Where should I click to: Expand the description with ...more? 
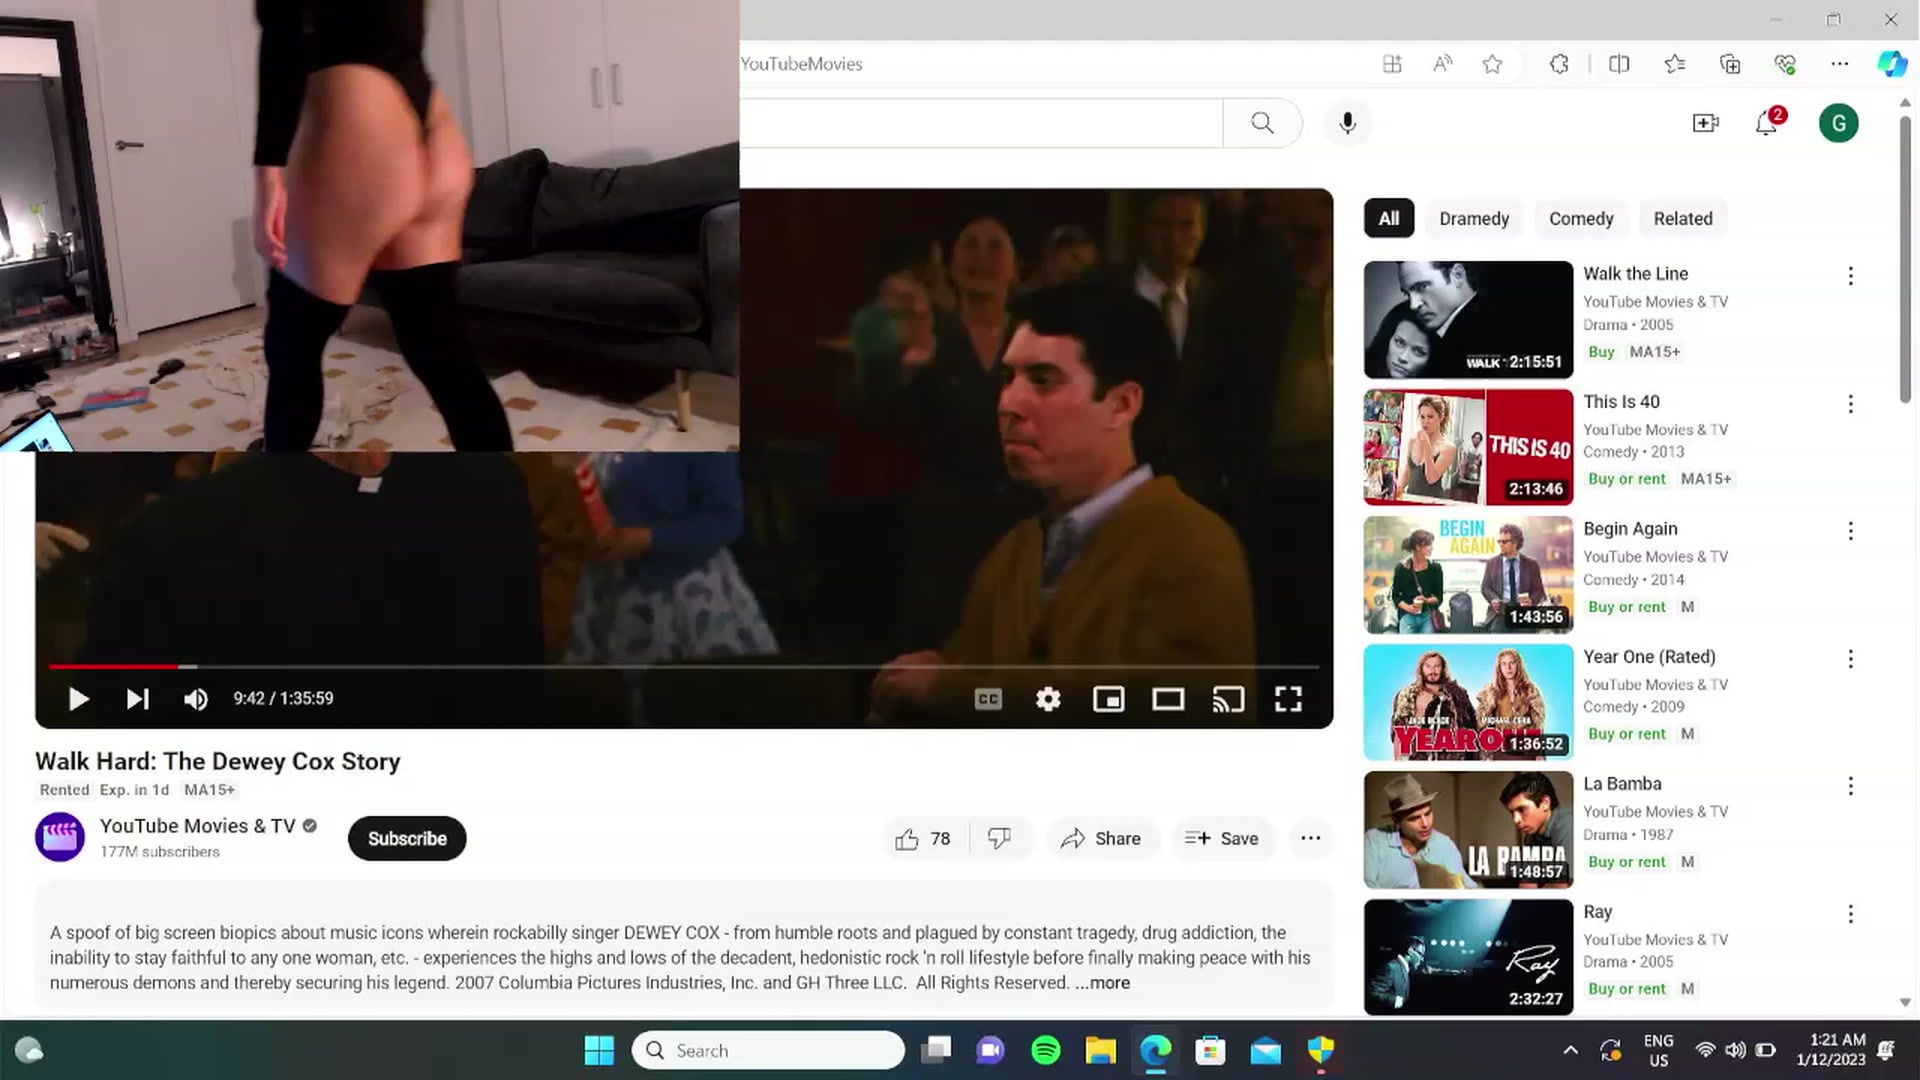pyautogui.click(x=1102, y=983)
